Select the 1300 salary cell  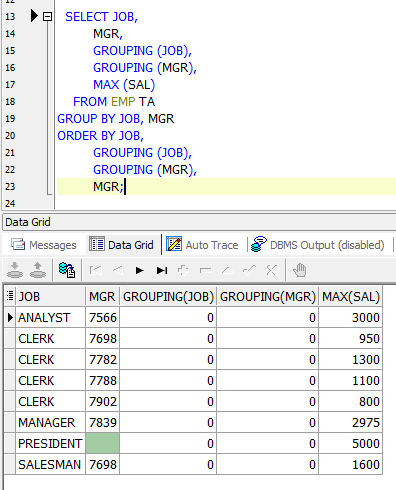(x=351, y=360)
